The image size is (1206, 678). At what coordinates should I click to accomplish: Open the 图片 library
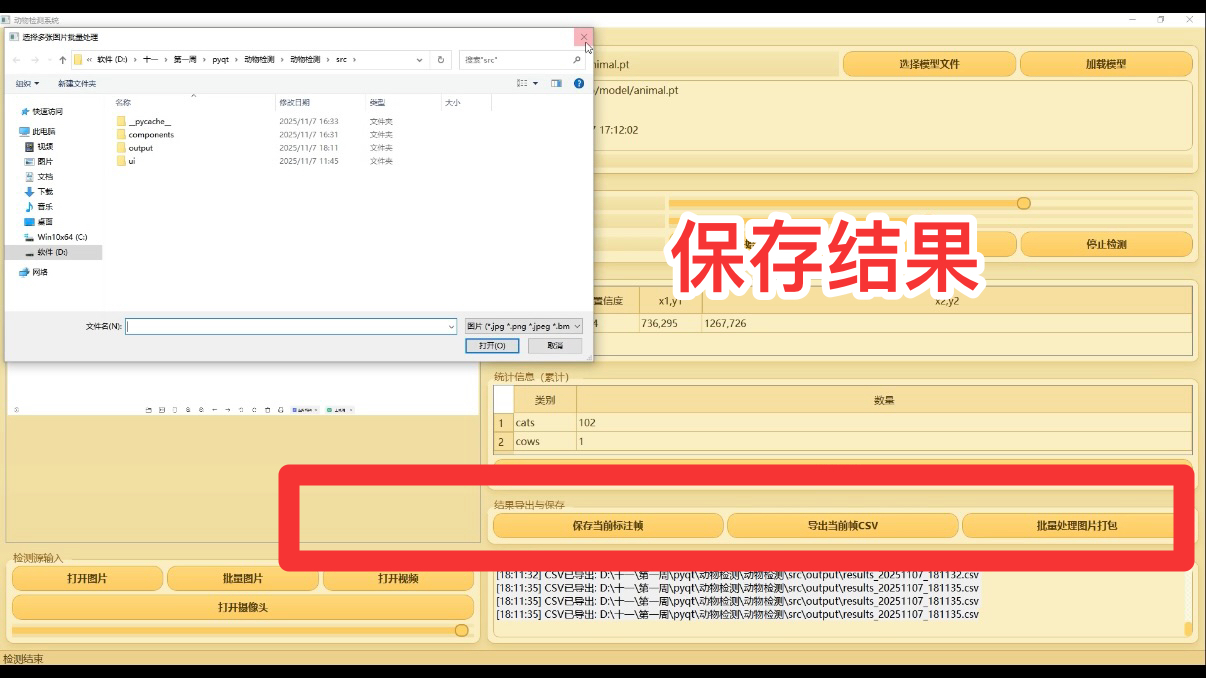[x=45, y=161]
